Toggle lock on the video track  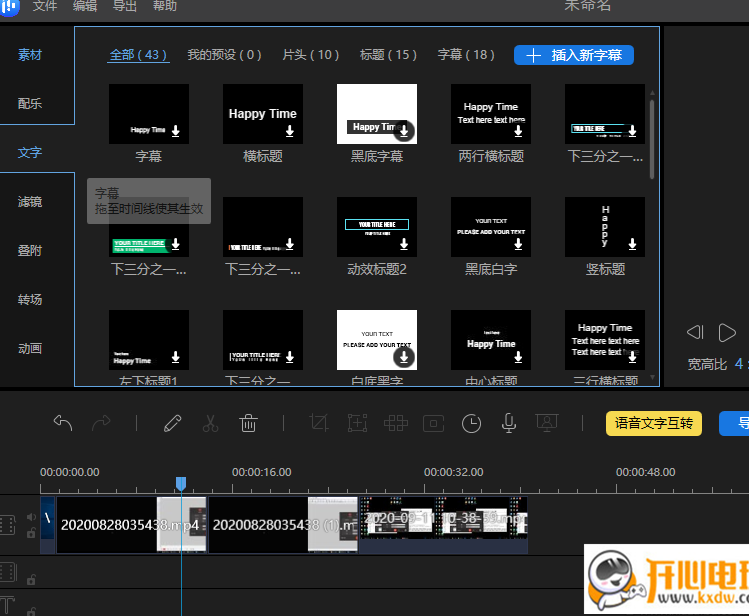coord(31,534)
